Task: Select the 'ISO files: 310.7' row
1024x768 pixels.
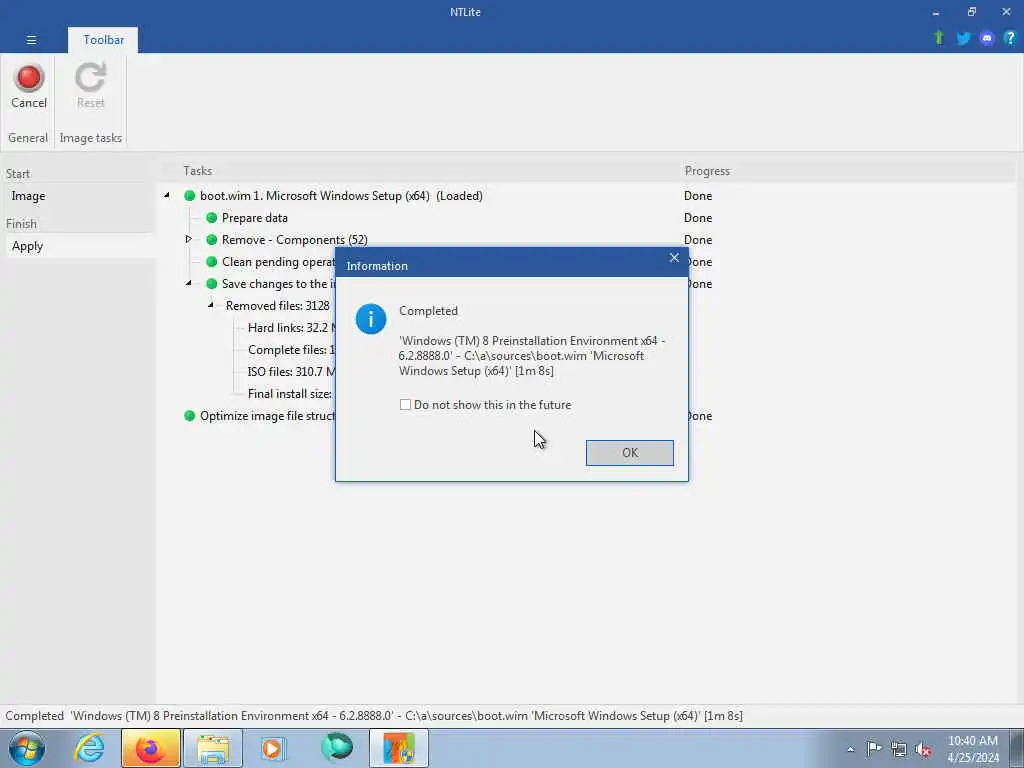Action: coord(291,372)
